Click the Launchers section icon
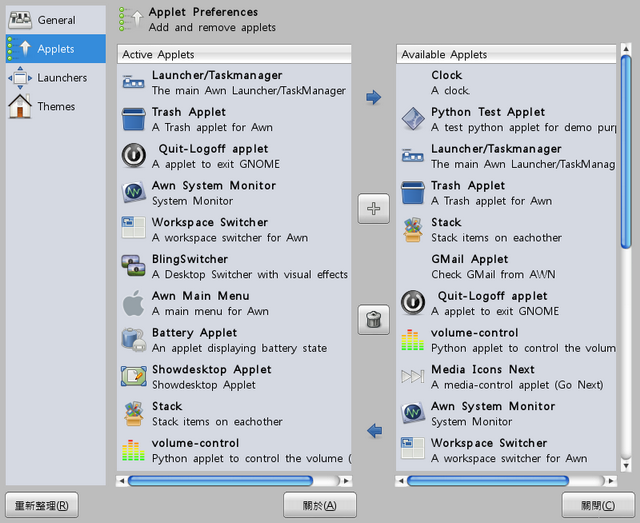Image resolution: width=640 pixels, height=523 pixels. pyautogui.click(x=20, y=78)
